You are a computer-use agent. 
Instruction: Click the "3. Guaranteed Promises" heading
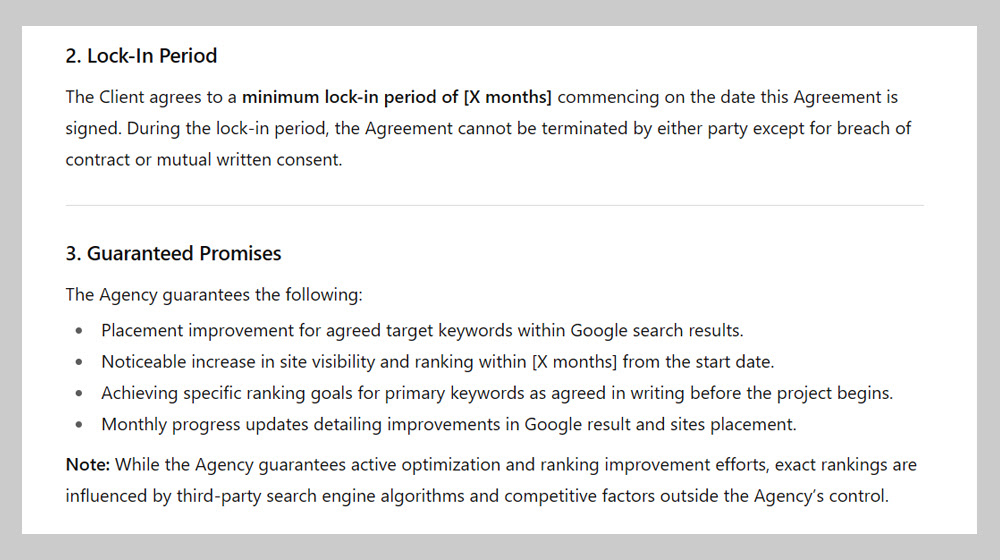click(173, 254)
